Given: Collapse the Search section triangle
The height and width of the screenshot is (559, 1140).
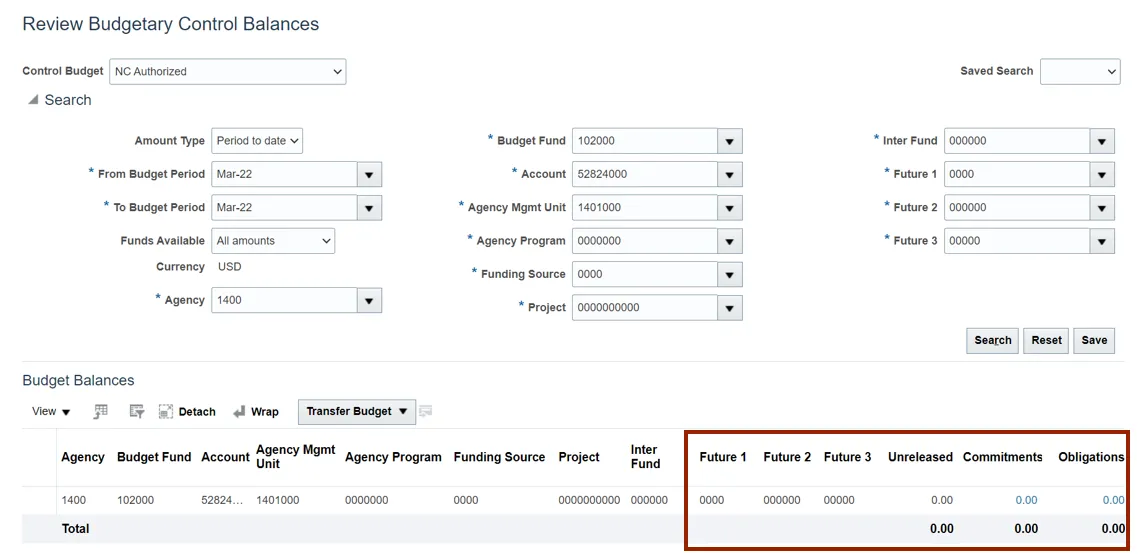Looking at the screenshot, I should 33,100.
